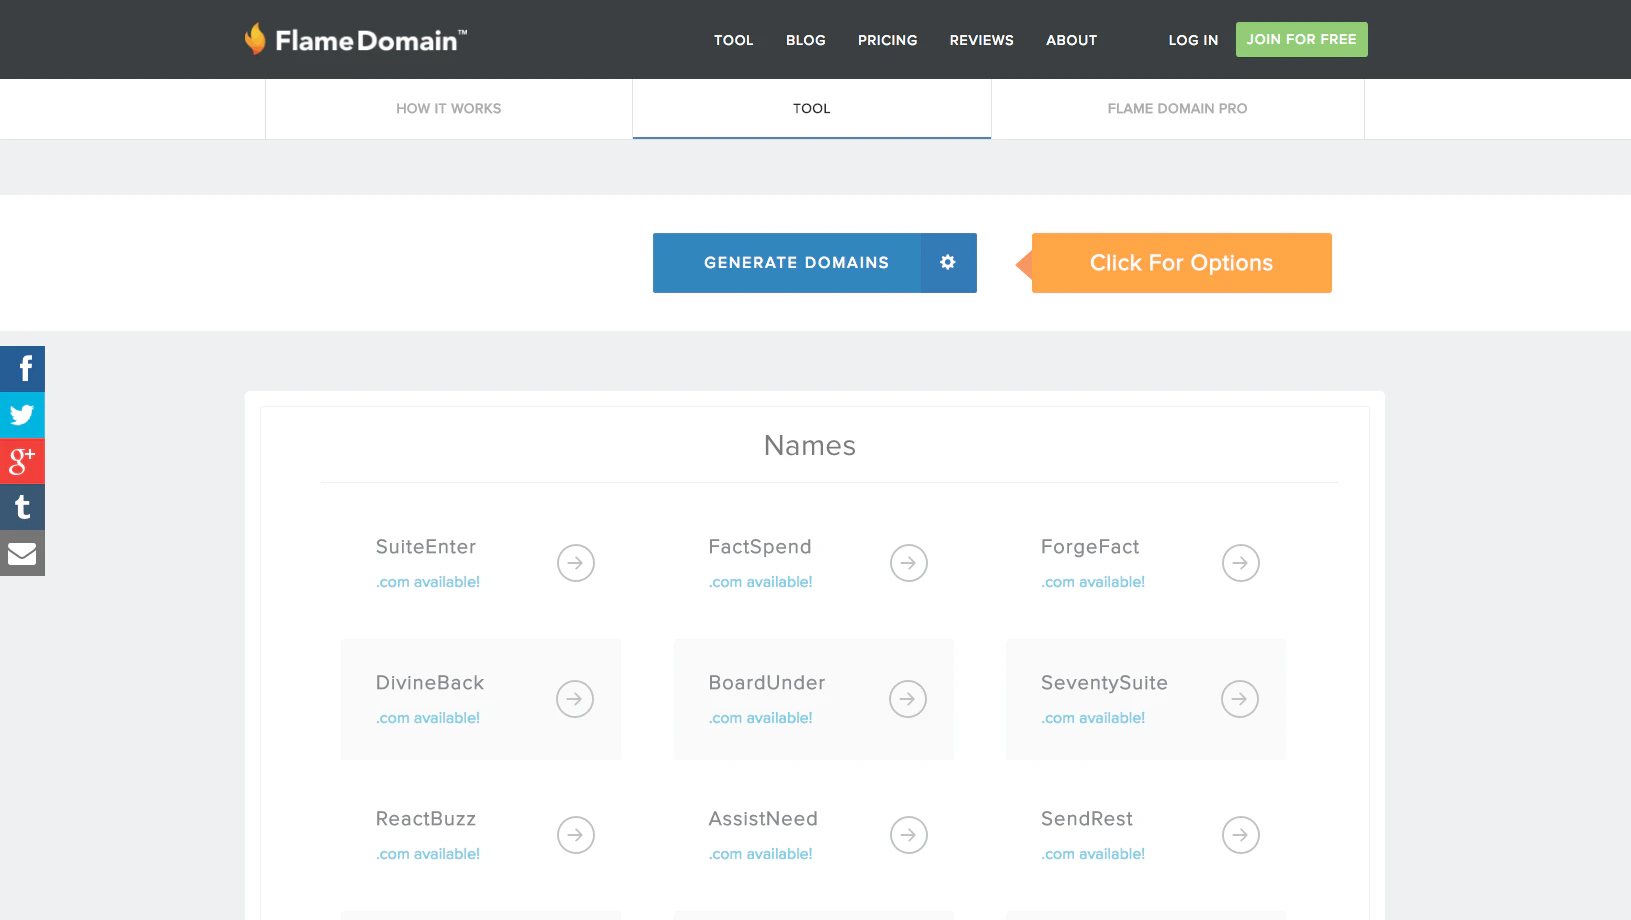This screenshot has width=1631, height=920.
Task: Share via email envelope icon
Action: (22, 553)
